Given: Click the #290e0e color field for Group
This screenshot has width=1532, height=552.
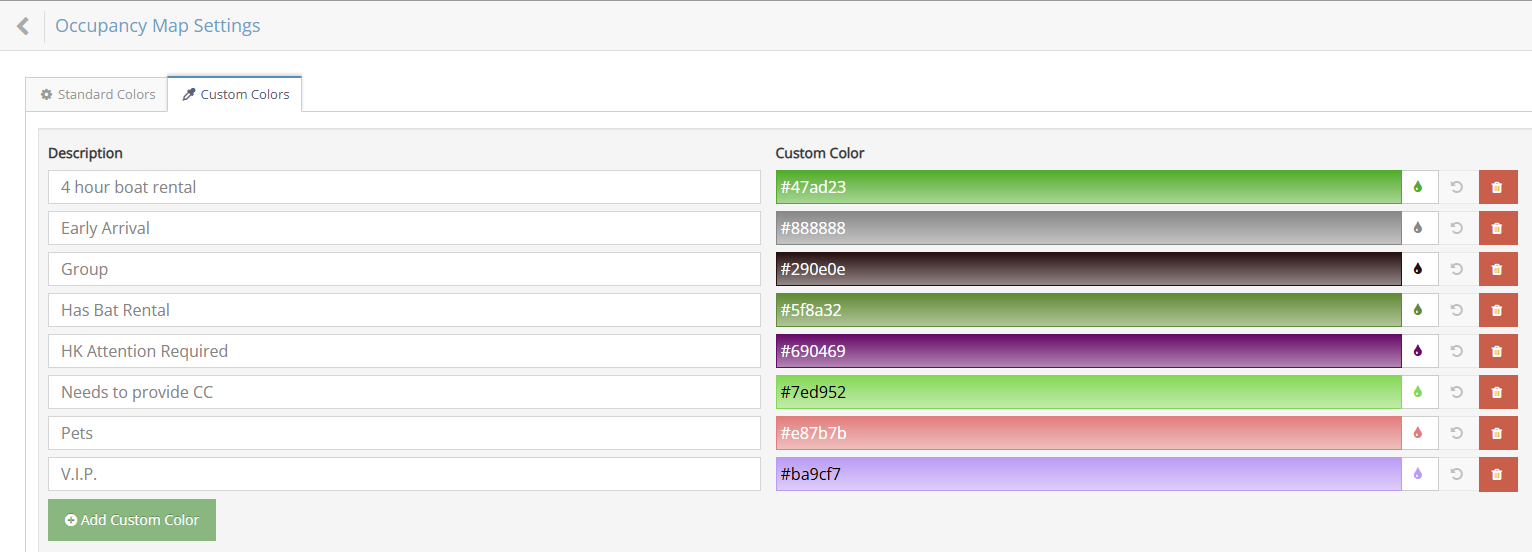Looking at the screenshot, I should coord(1088,269).
